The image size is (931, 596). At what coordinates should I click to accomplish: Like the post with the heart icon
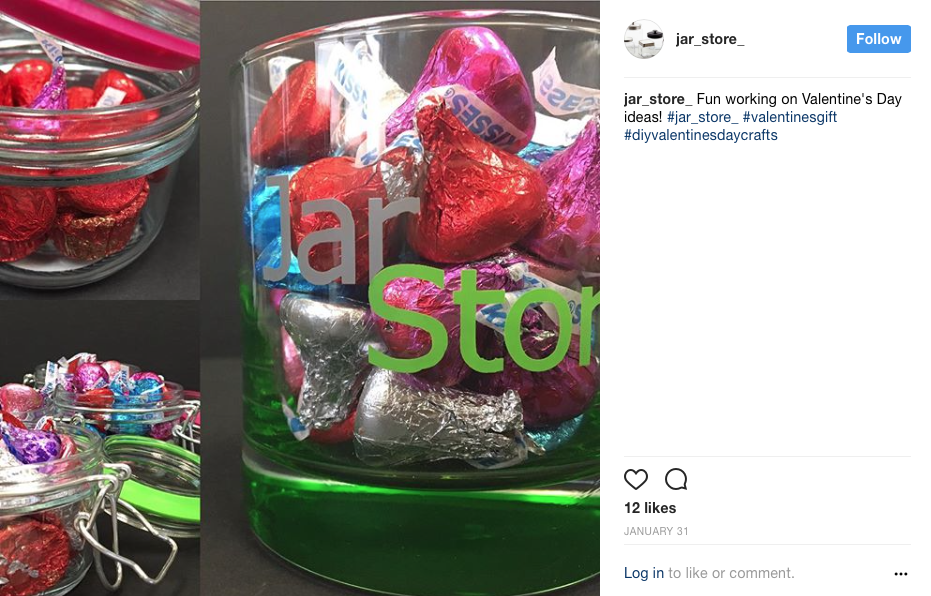coord(635,479)
